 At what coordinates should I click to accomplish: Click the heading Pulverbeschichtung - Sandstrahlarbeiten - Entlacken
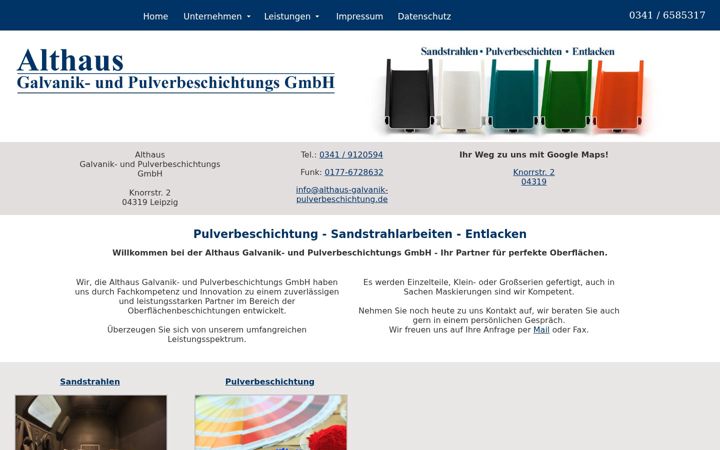pyautogui.click(x=360, y=234)
